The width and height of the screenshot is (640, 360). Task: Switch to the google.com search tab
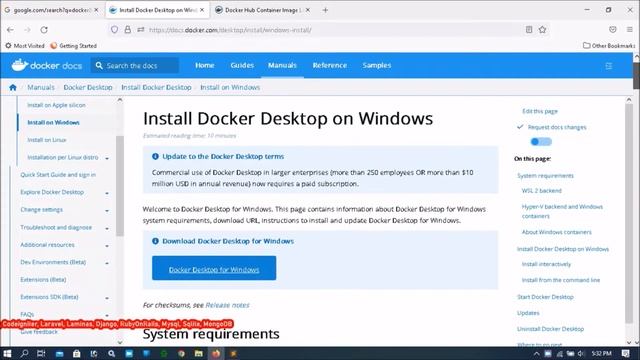coord(51,10)
